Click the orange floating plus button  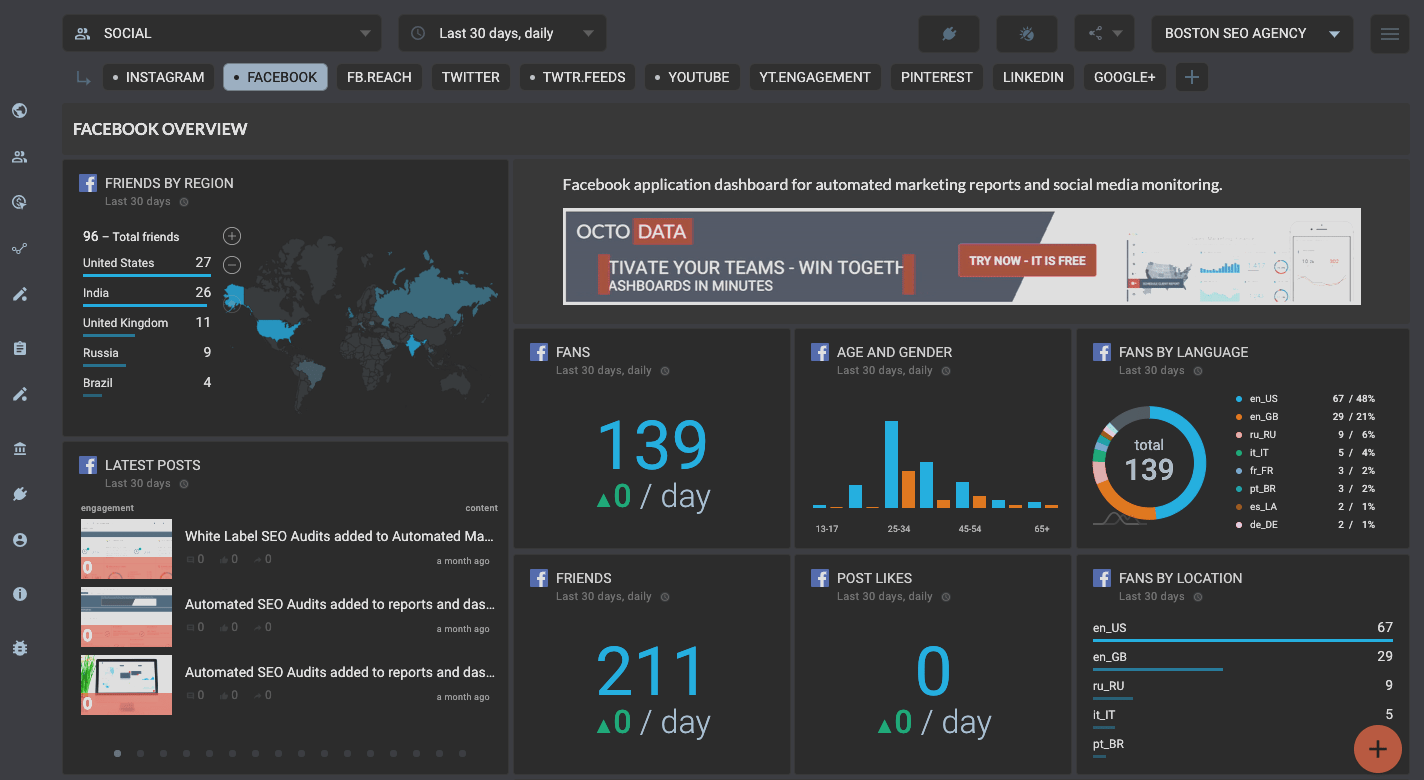(1378, 749)
